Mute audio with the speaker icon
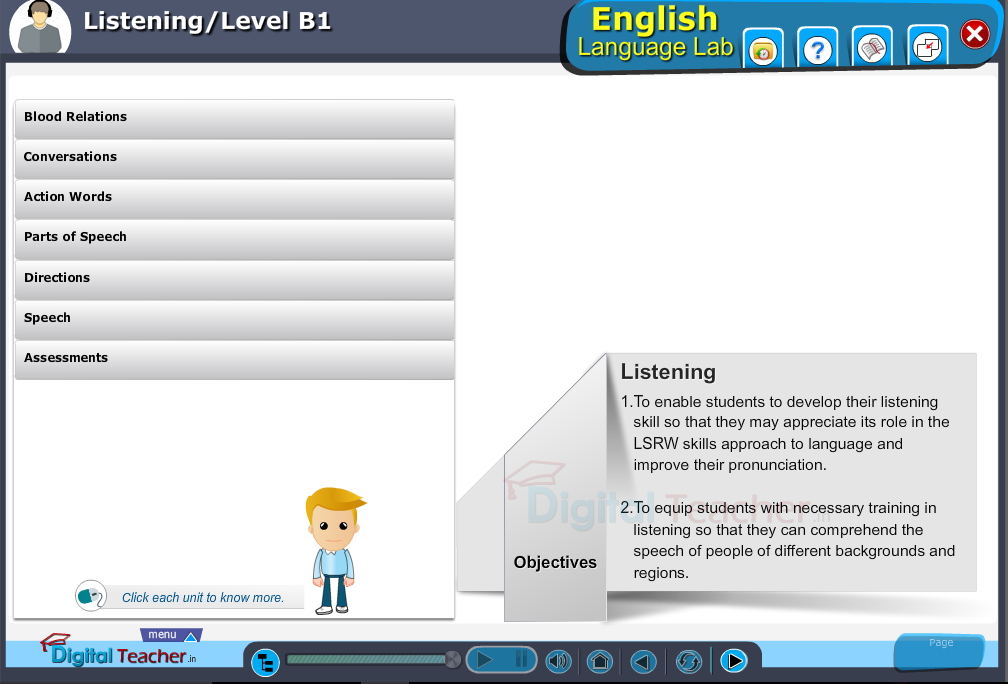Image resolution: width=1008 pixels, height=684 pixels. click(x=557, y=661)
